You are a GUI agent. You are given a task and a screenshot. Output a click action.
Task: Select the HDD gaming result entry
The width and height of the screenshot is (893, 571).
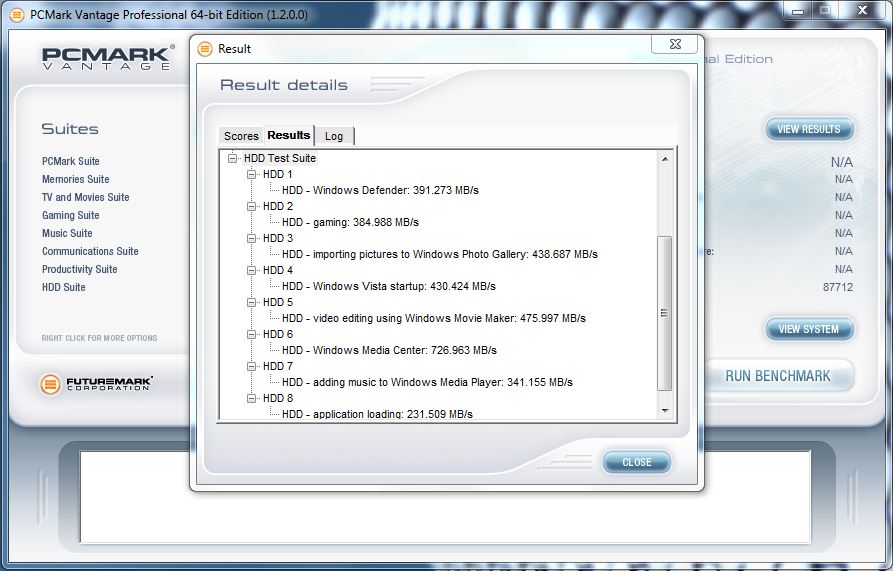(x=350, y=222)
